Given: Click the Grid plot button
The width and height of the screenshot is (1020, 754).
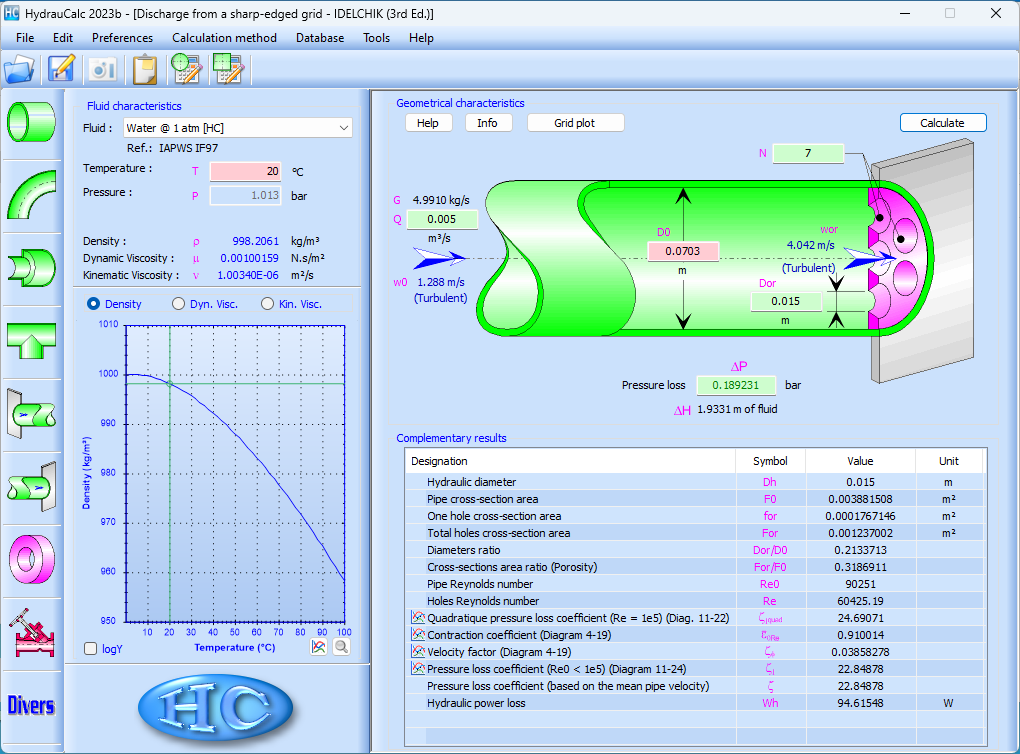Looking at the screenshot, I should [x=574, y=123].
